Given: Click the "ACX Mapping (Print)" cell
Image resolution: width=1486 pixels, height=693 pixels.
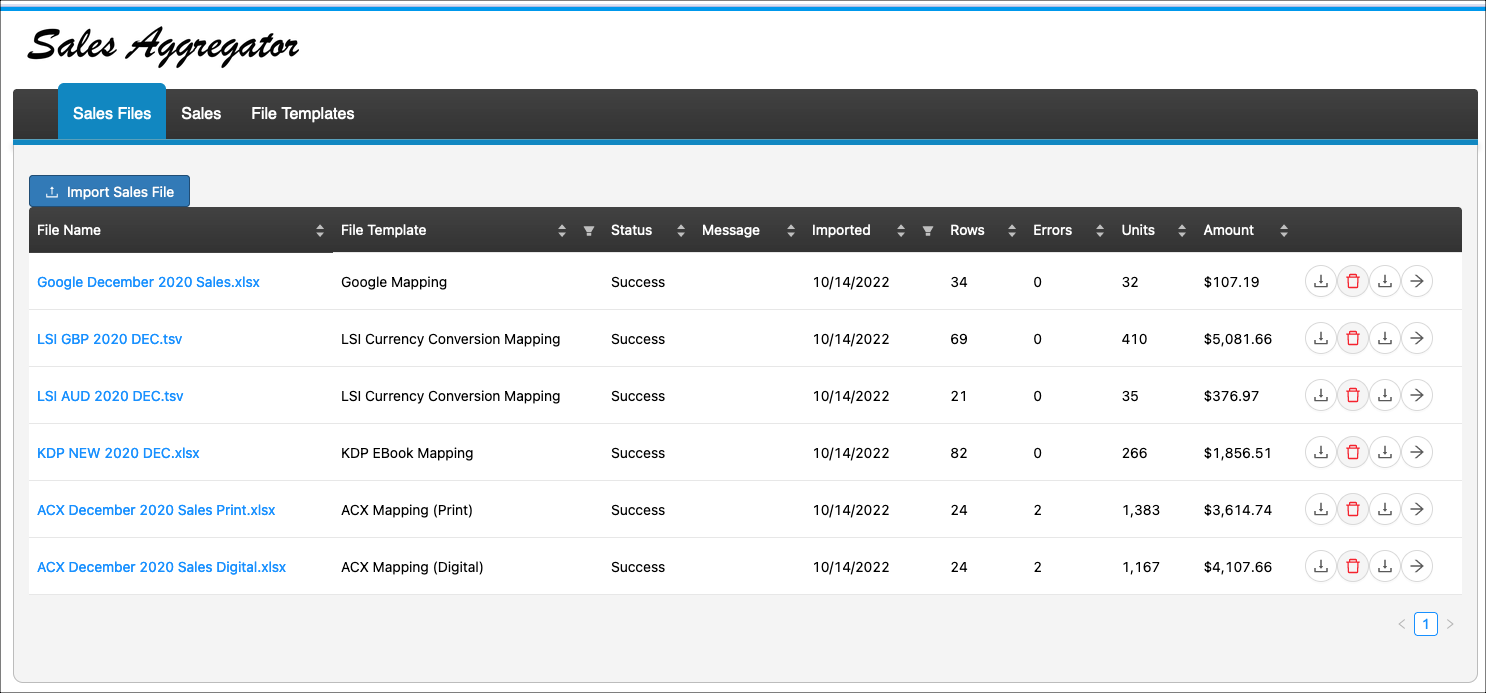Looking at the screenshot, I should [x=407, y=510].
